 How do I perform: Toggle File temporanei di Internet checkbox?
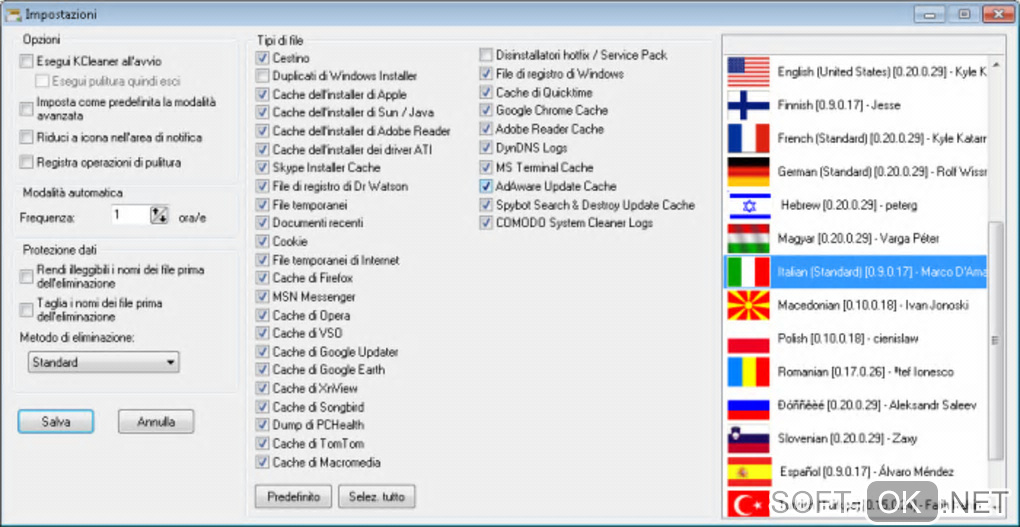click(x=262, y=260)
